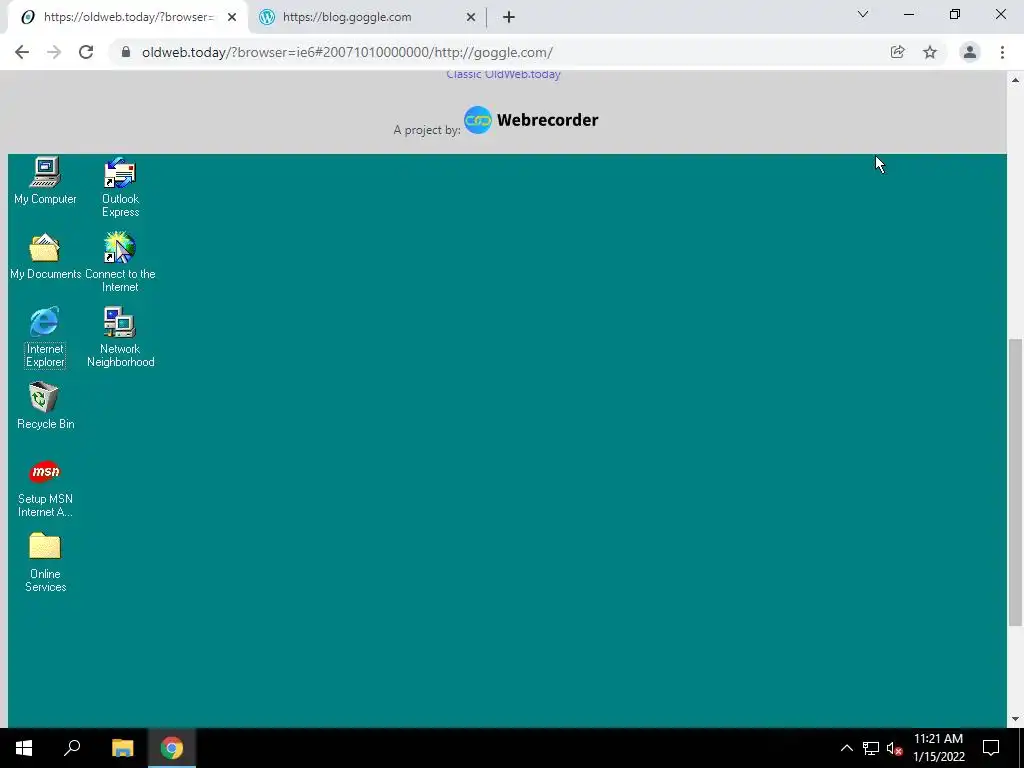Go back with the browser back arrow
Screen dimensions: 1024x768
pos(22,52)
